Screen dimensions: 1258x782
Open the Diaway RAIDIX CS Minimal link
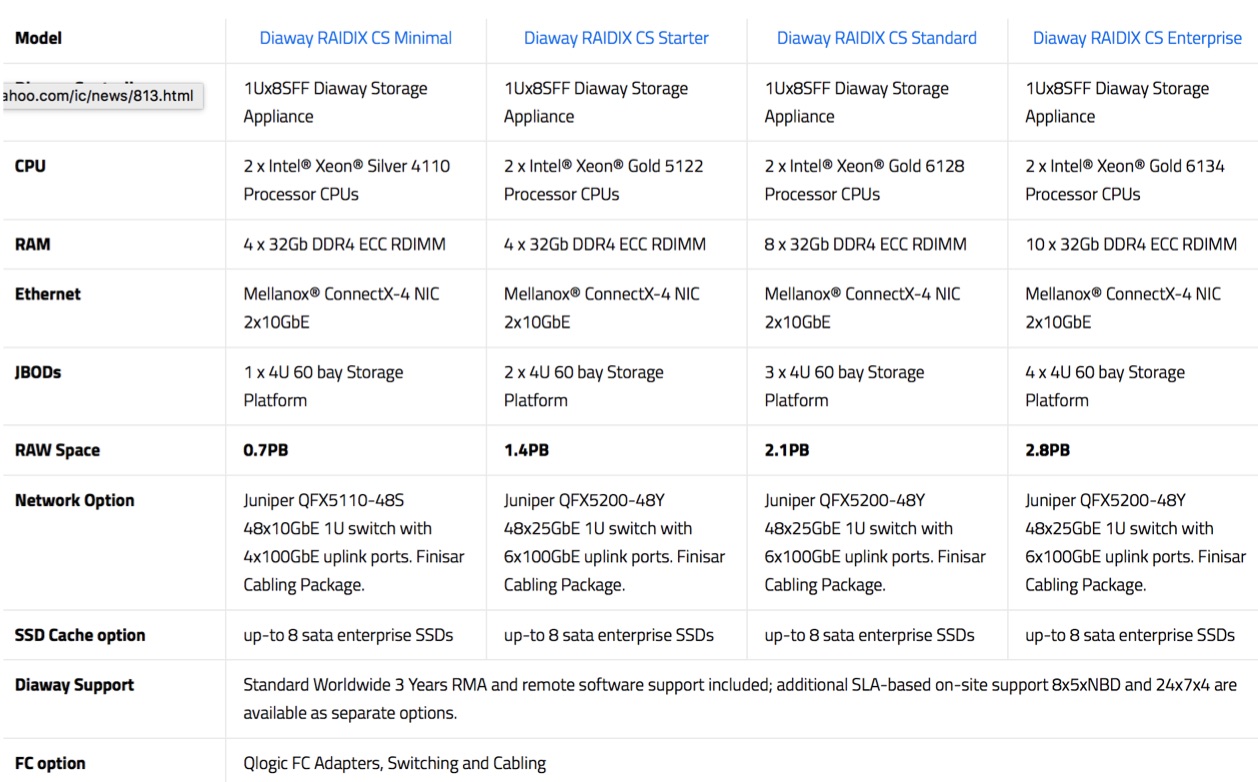coord(355,38)
